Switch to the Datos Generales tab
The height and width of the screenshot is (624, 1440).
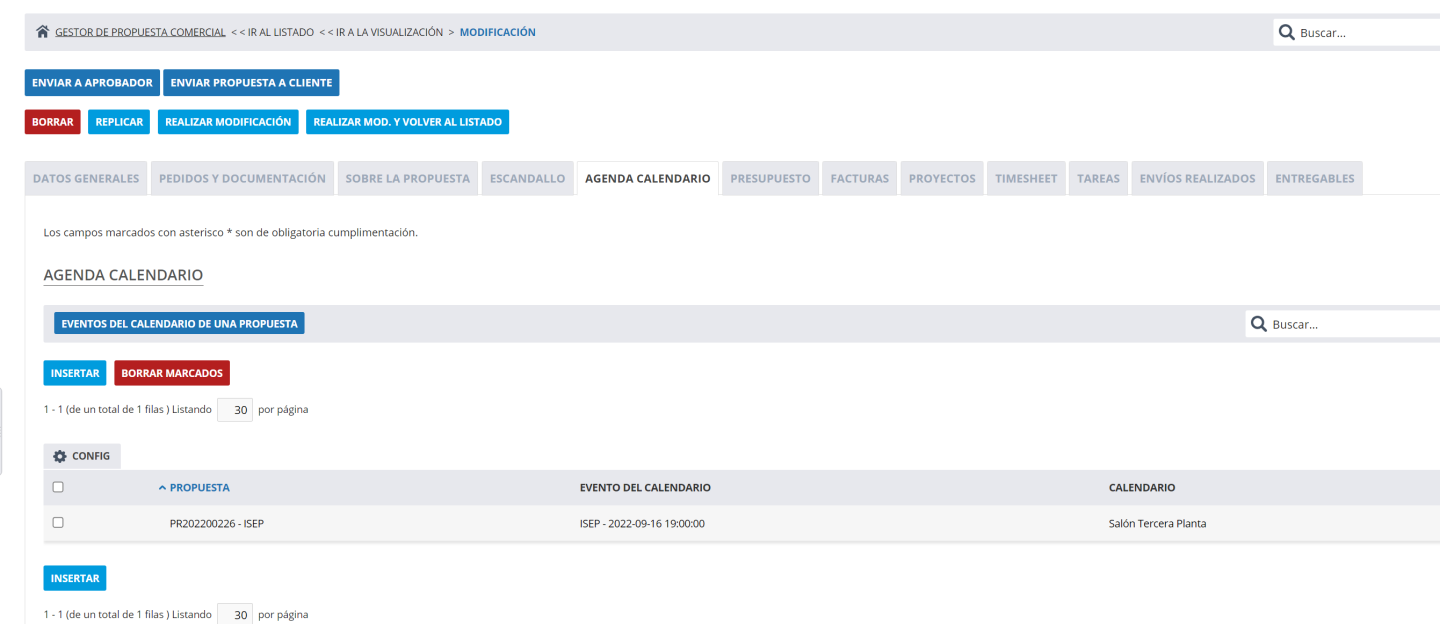point(86,178)
